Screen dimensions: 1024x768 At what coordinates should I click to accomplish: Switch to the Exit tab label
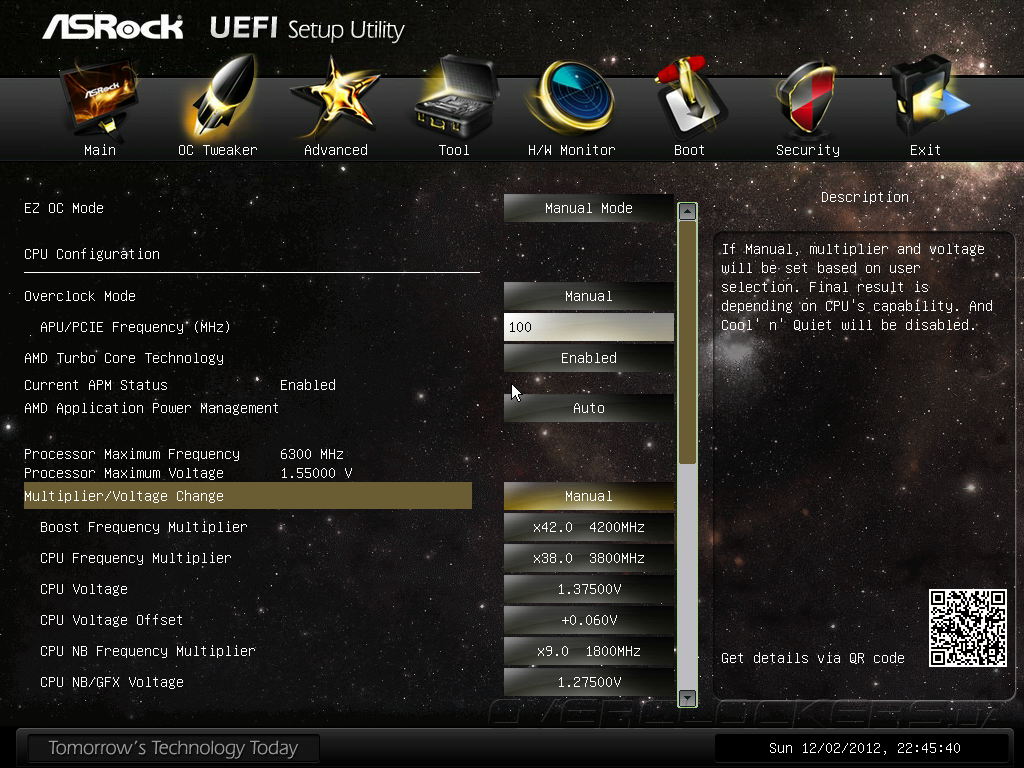pyautogui.click(x=925, y=150)
